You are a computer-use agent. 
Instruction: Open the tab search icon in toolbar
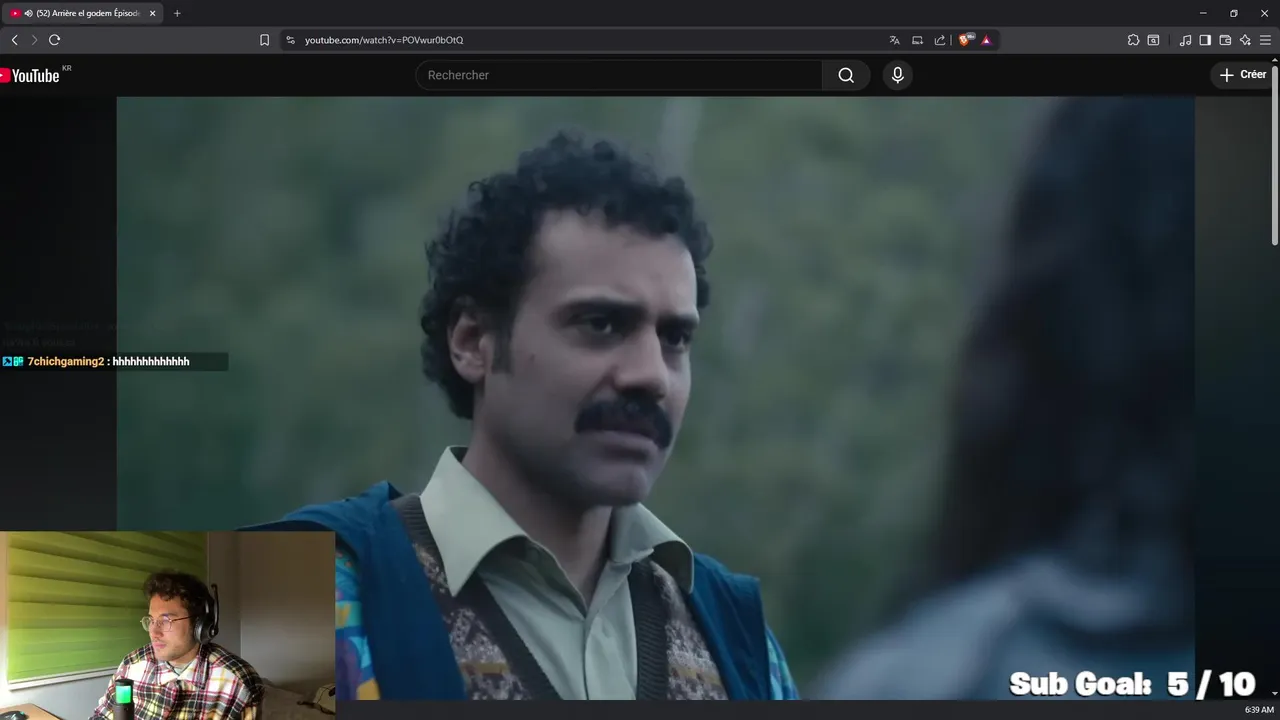(1153, 40)
